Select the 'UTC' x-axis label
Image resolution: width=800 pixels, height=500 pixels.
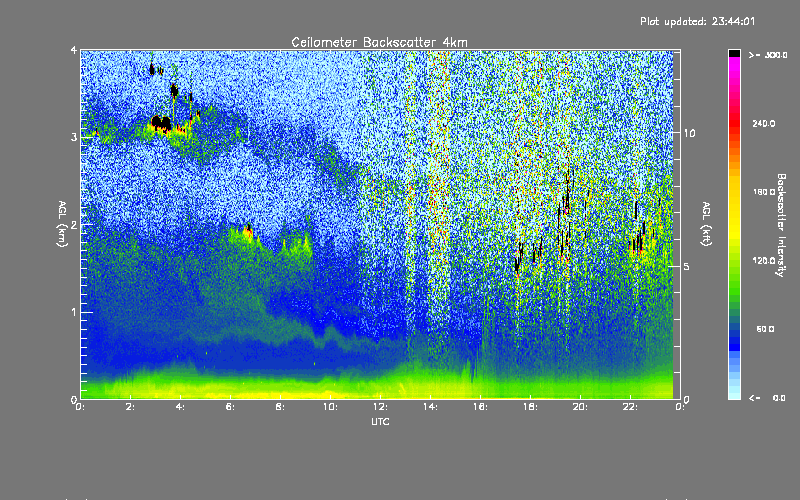pyautogui.click(x=380, y=421)
